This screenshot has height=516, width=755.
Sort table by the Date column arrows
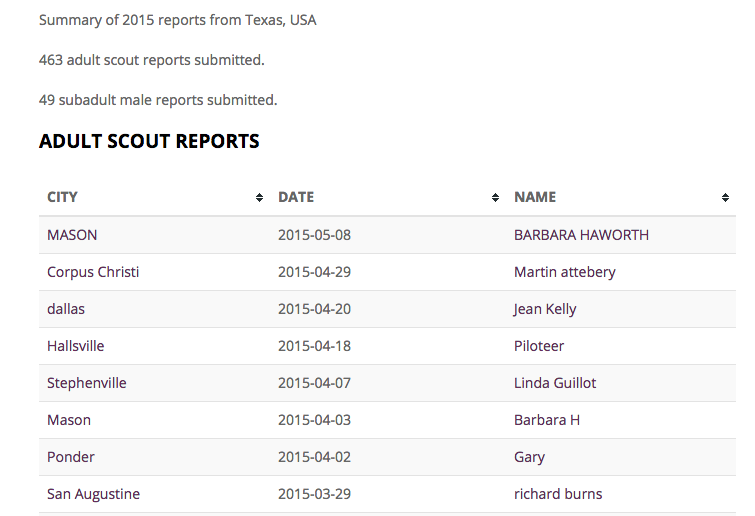[x=495, y=197]
